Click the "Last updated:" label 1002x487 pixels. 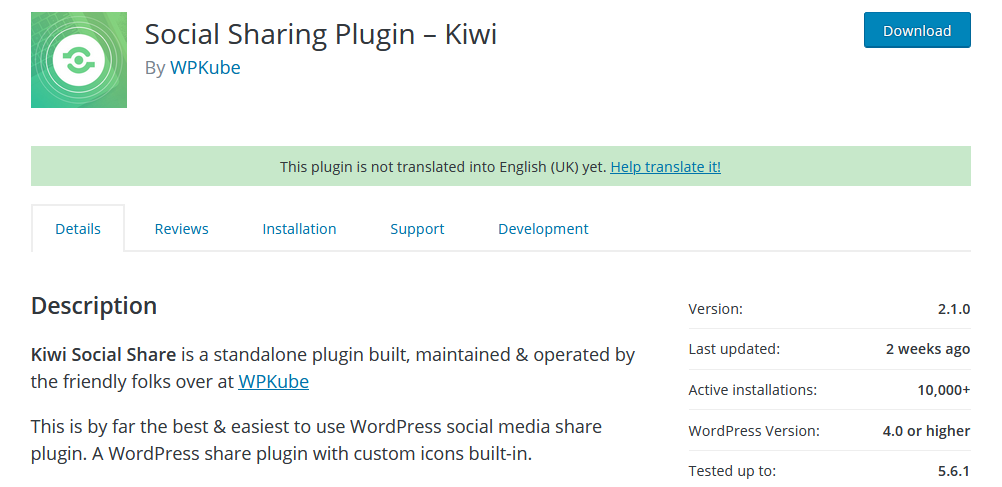(734, 349)
